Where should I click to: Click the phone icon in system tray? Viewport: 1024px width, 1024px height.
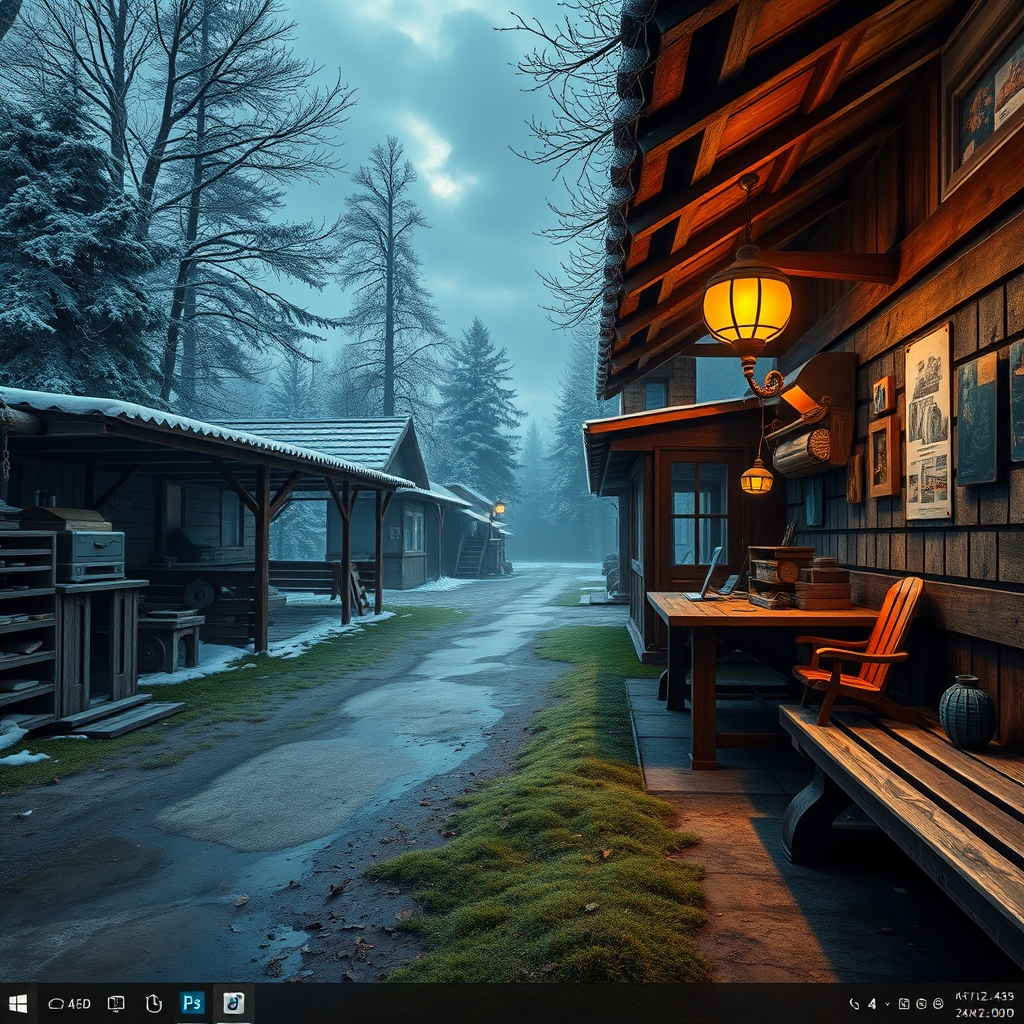tap(854, 1003)
